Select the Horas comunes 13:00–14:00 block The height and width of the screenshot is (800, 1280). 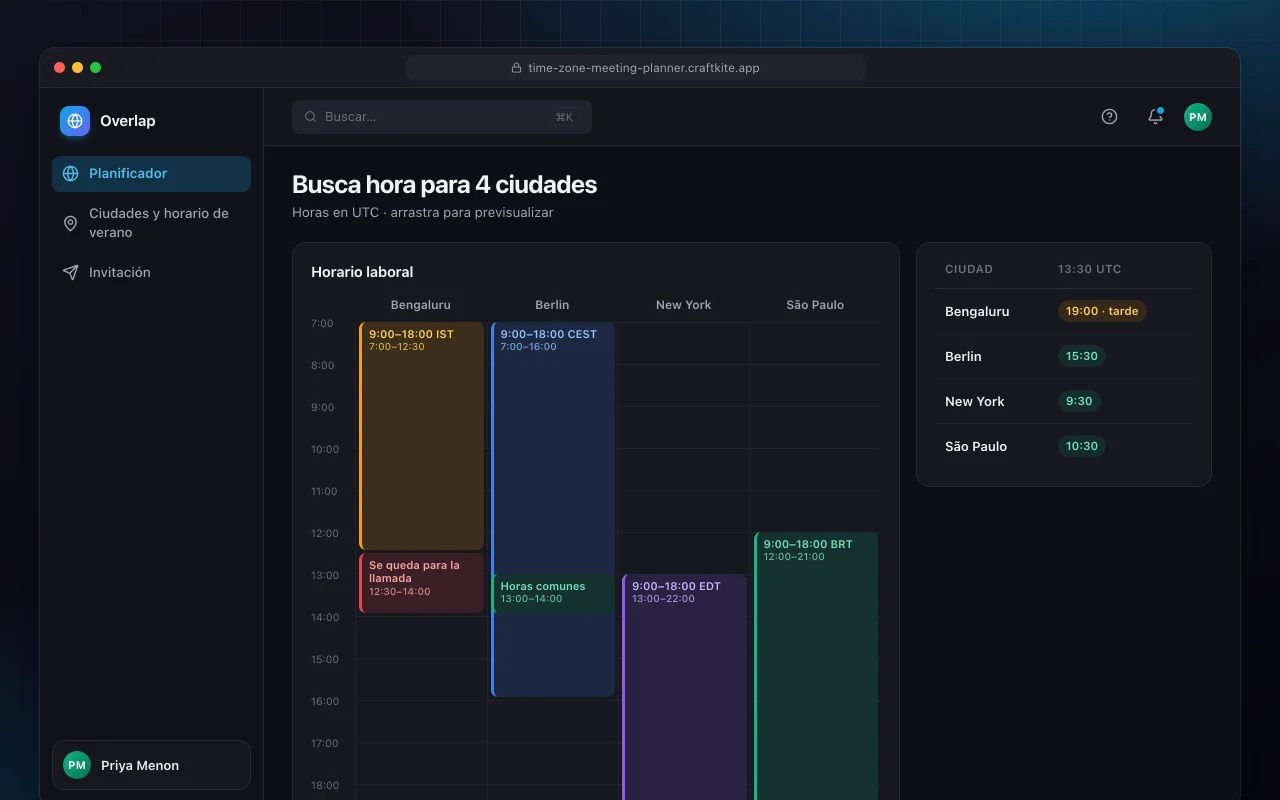[553, 593]
